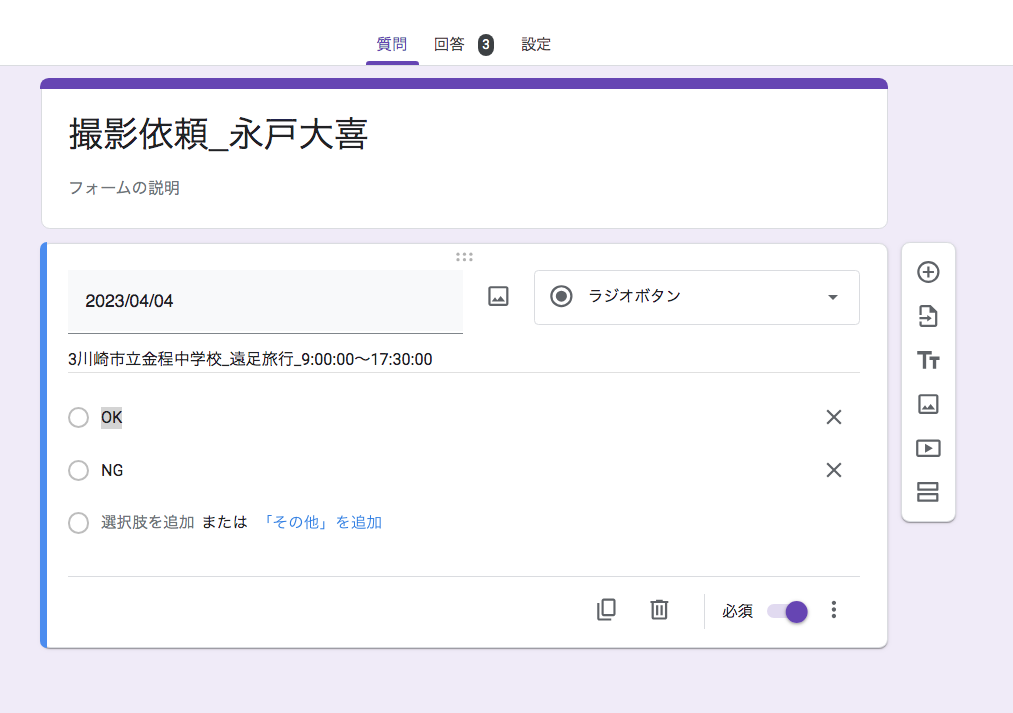Image resolution: width=1013 pixels, height=713 pixels.
Task: Click the 2023/04/04 question title field
Action: pyautogui.click(x=265, y=301)
